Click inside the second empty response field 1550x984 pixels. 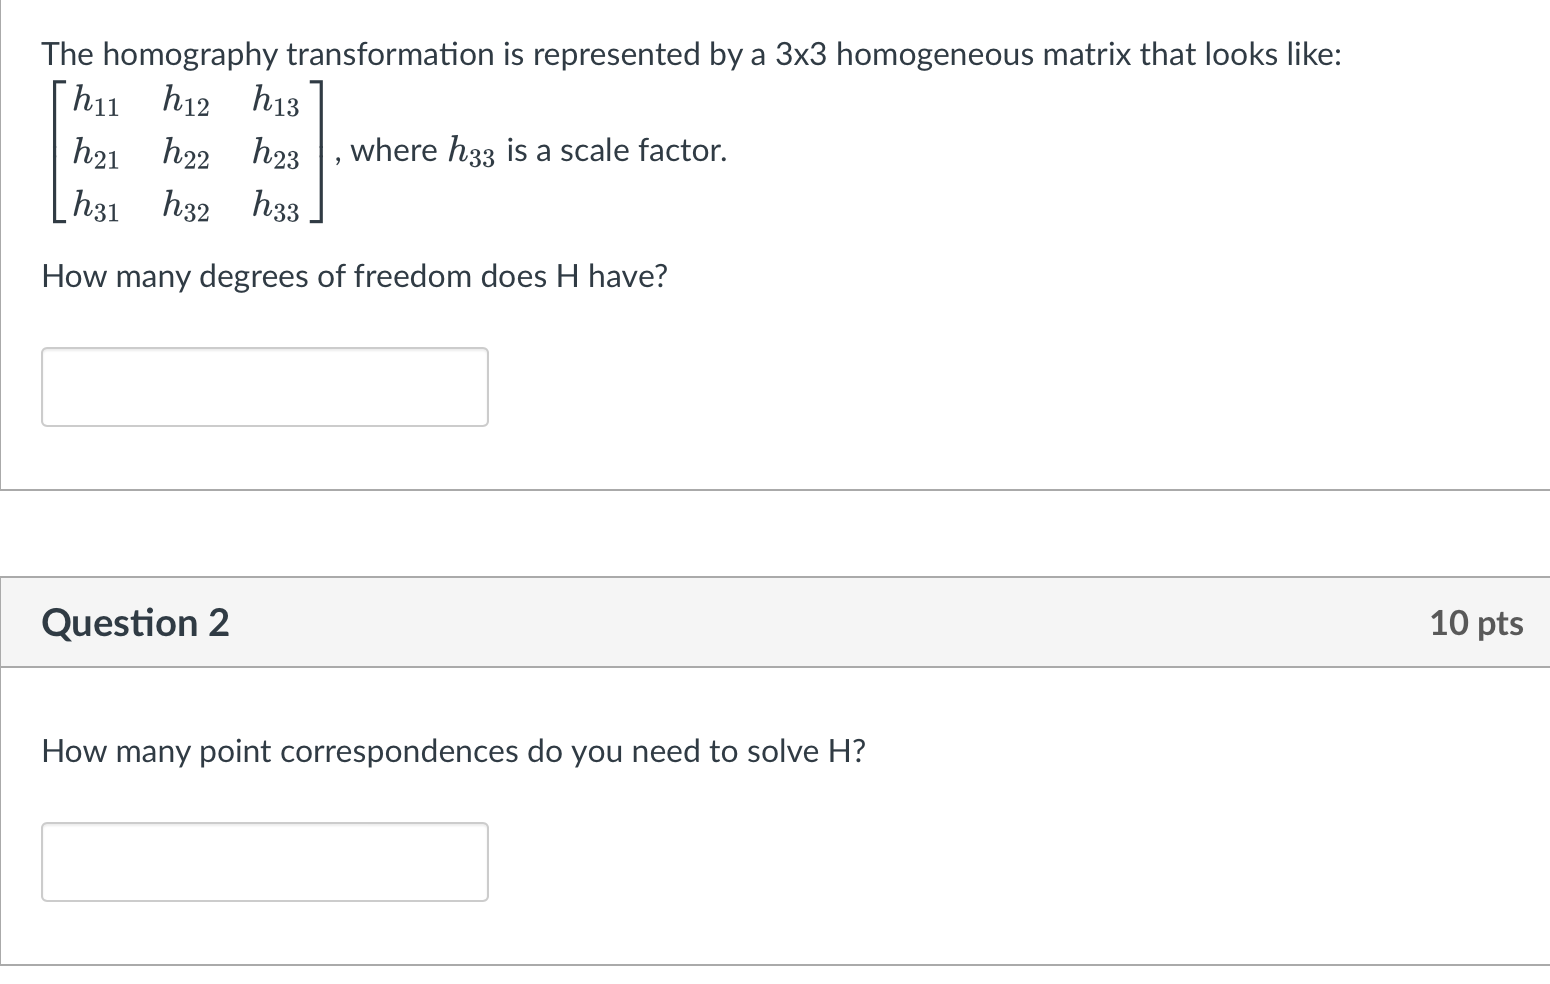[264, 861]
